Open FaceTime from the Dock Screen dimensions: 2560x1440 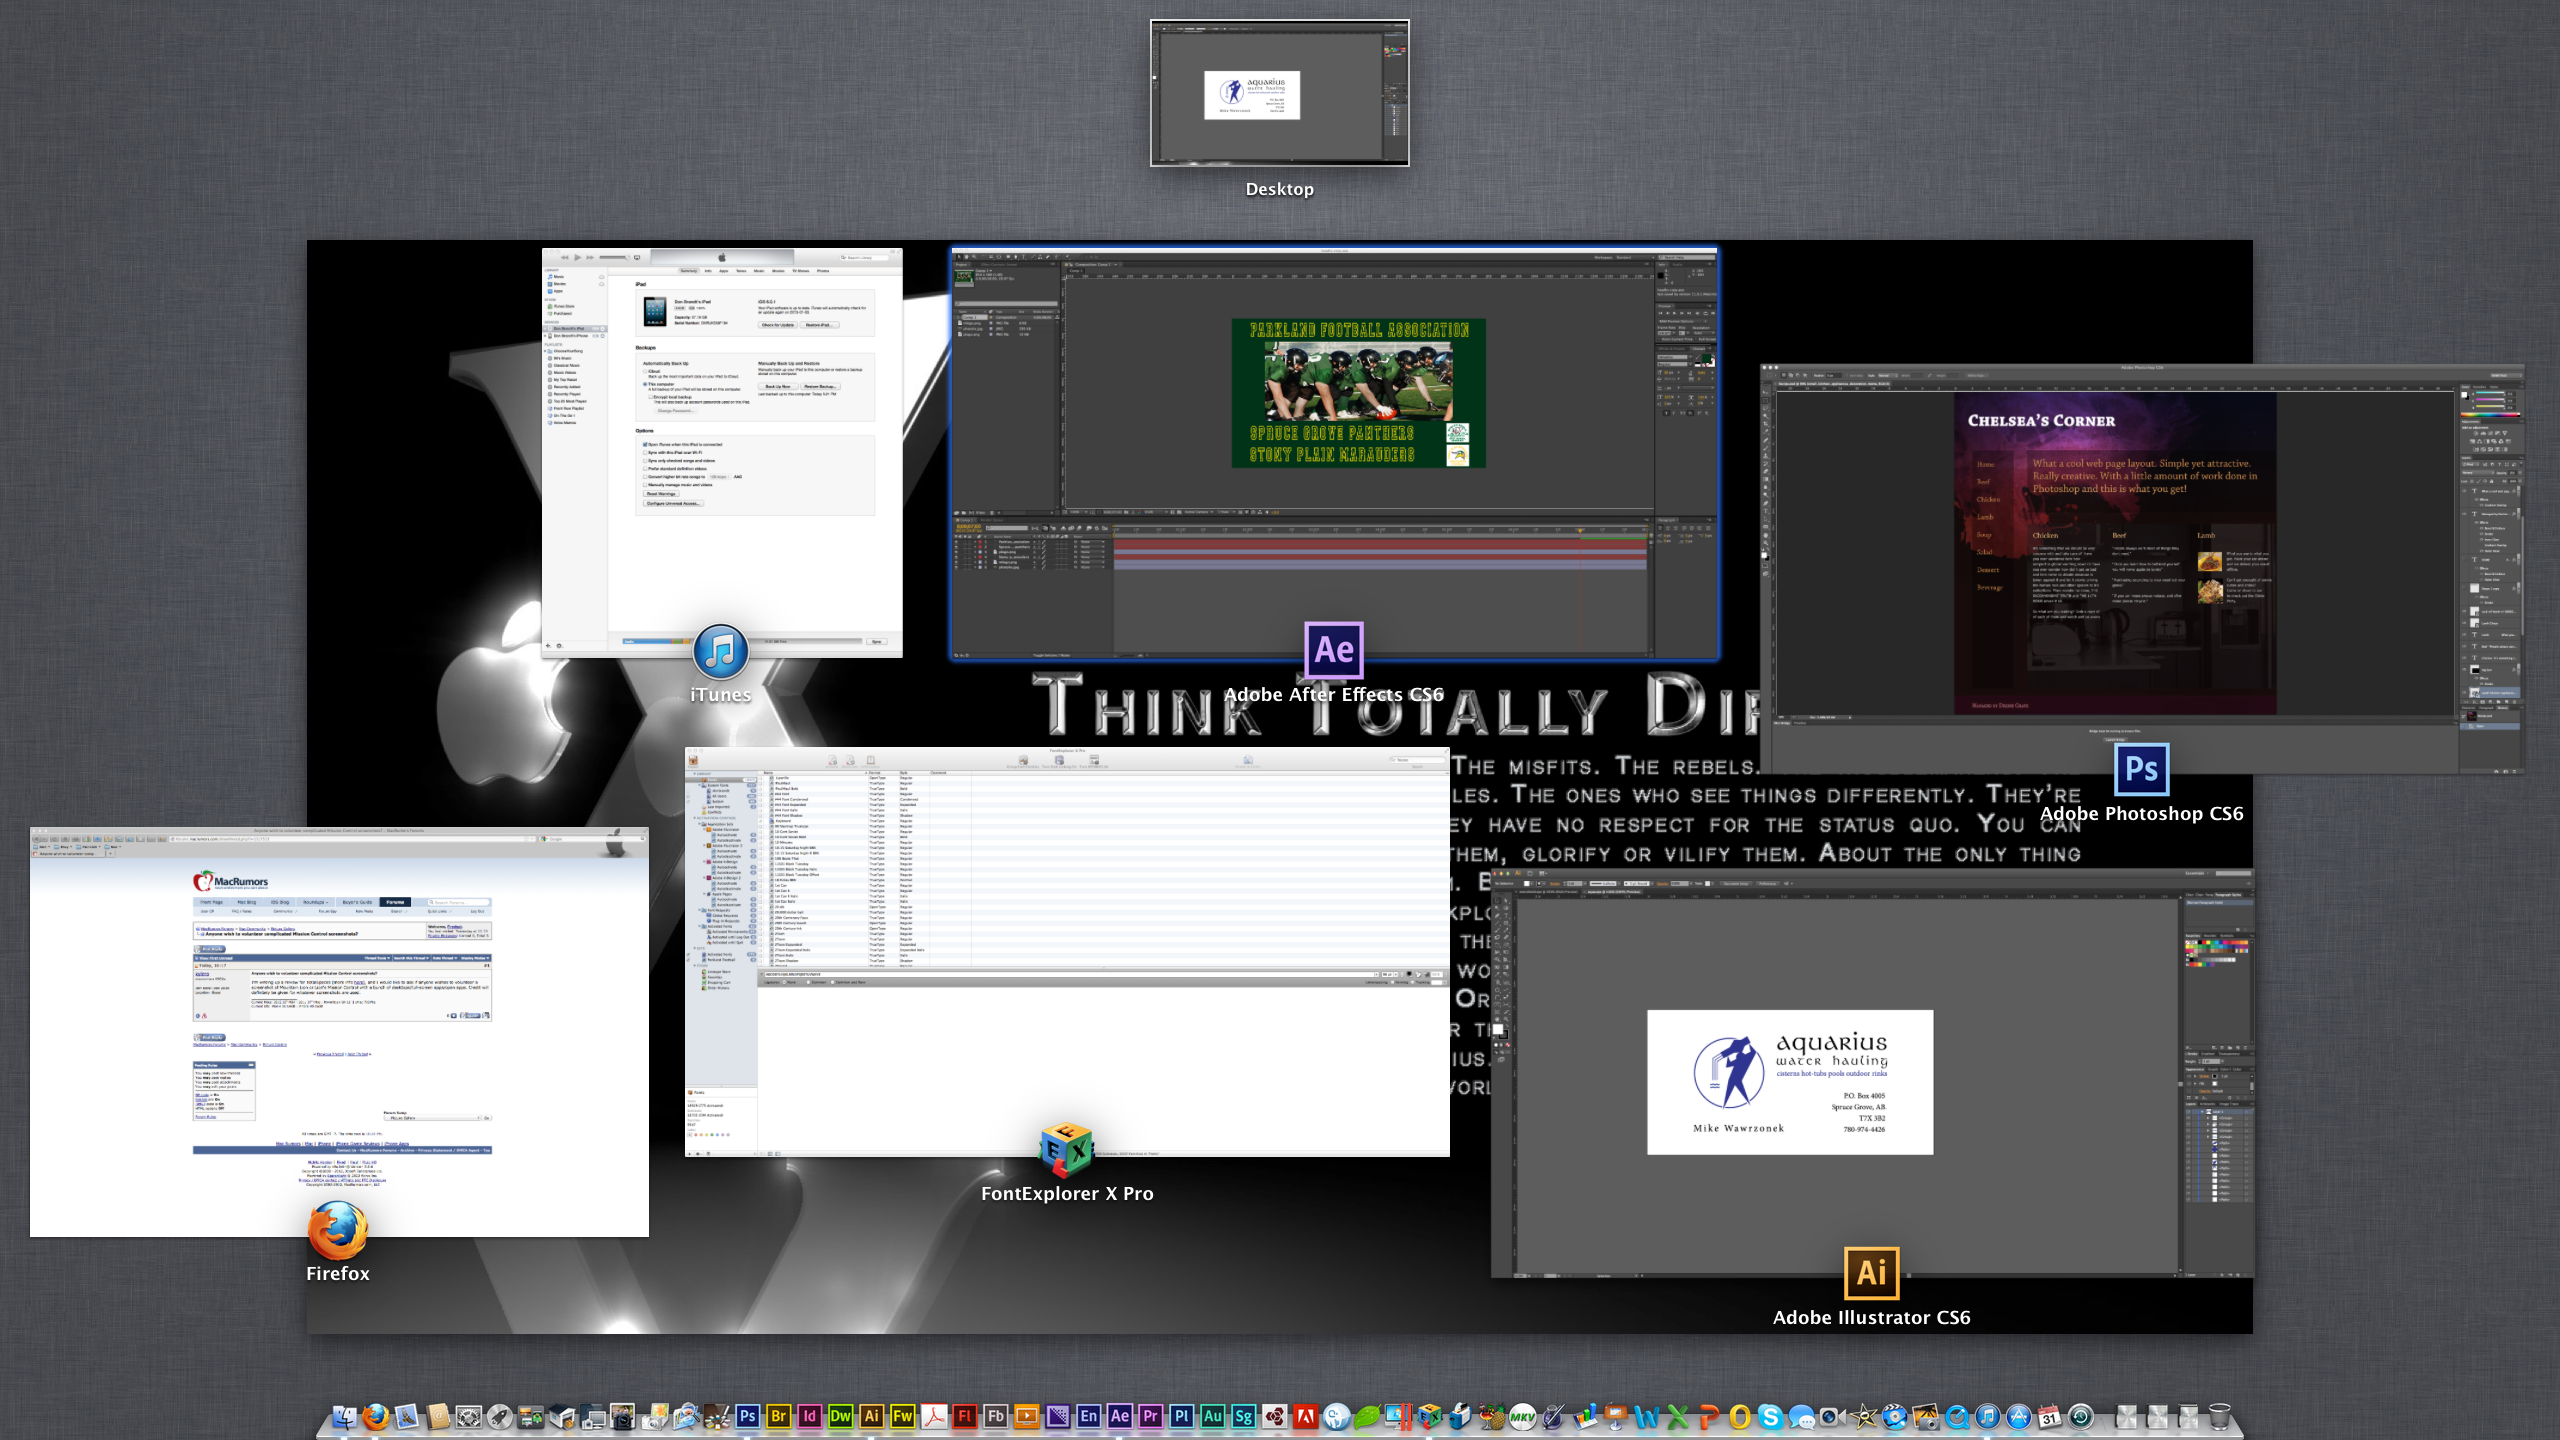[x=1833, y=1416]
